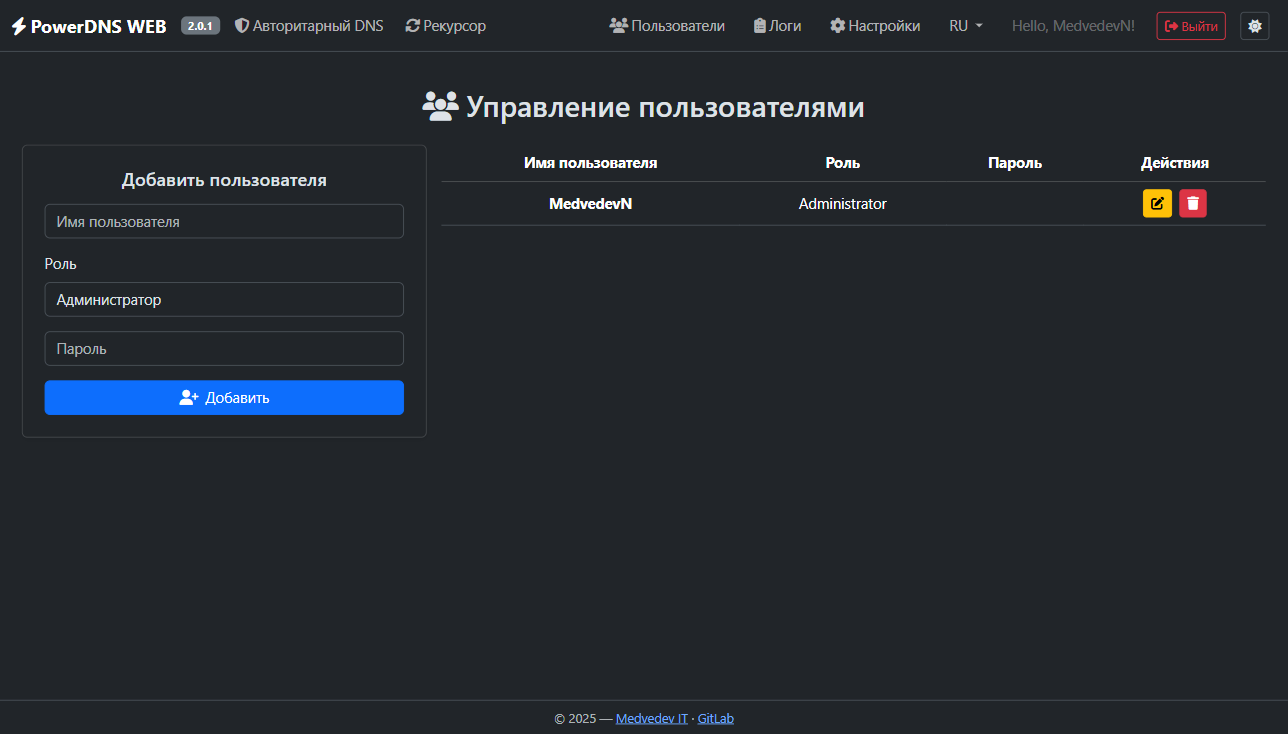Screen dimensions: 1288x734
Task: Open the Рекурсор page
Action: coord(446,26)
